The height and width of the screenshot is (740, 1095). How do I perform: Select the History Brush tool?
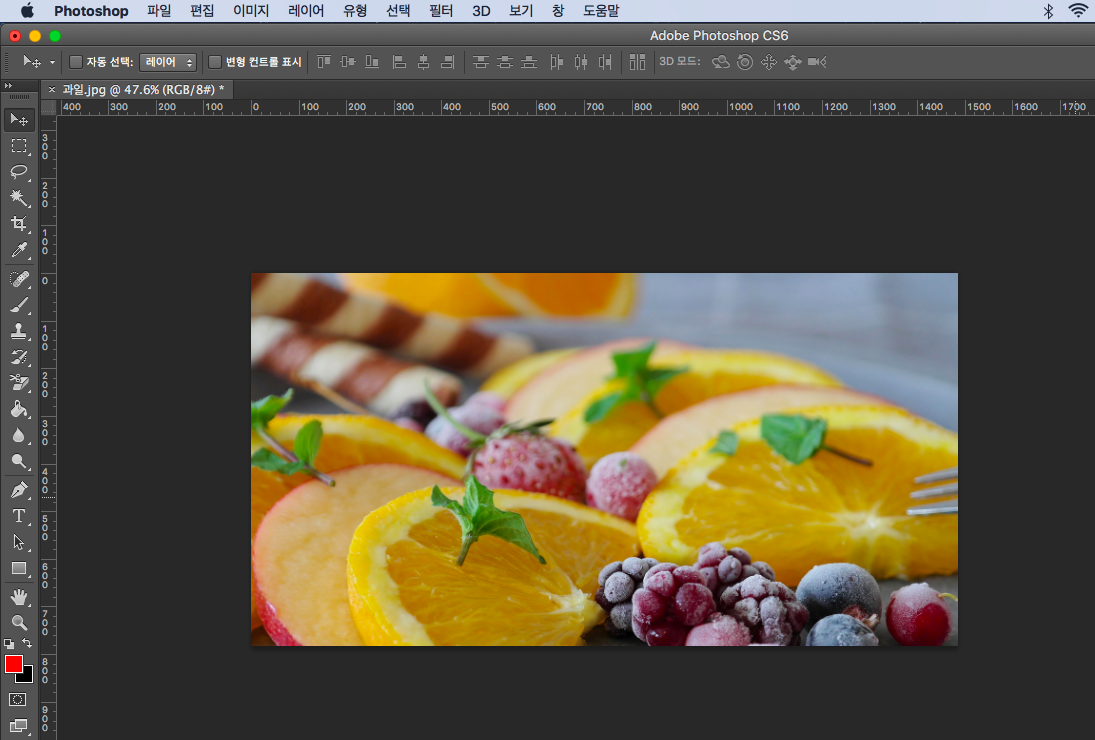pyautogui.click(x=19, y=357)
